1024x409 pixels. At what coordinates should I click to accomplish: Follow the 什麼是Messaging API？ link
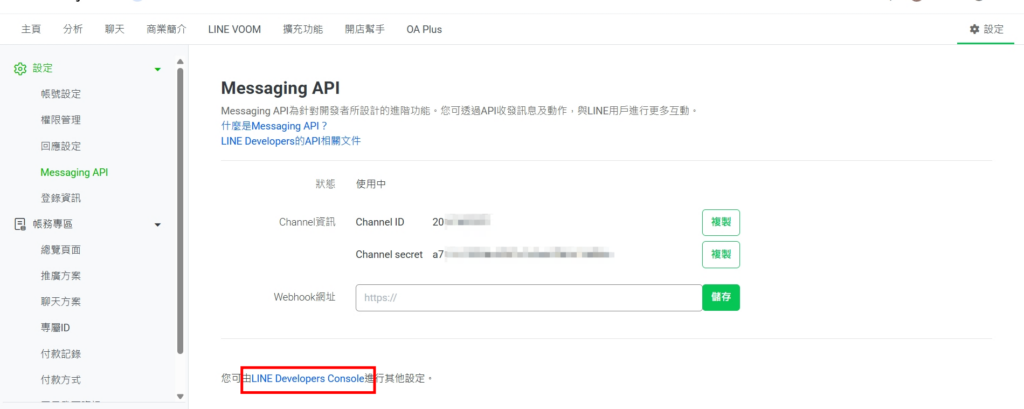pos(274,125)
